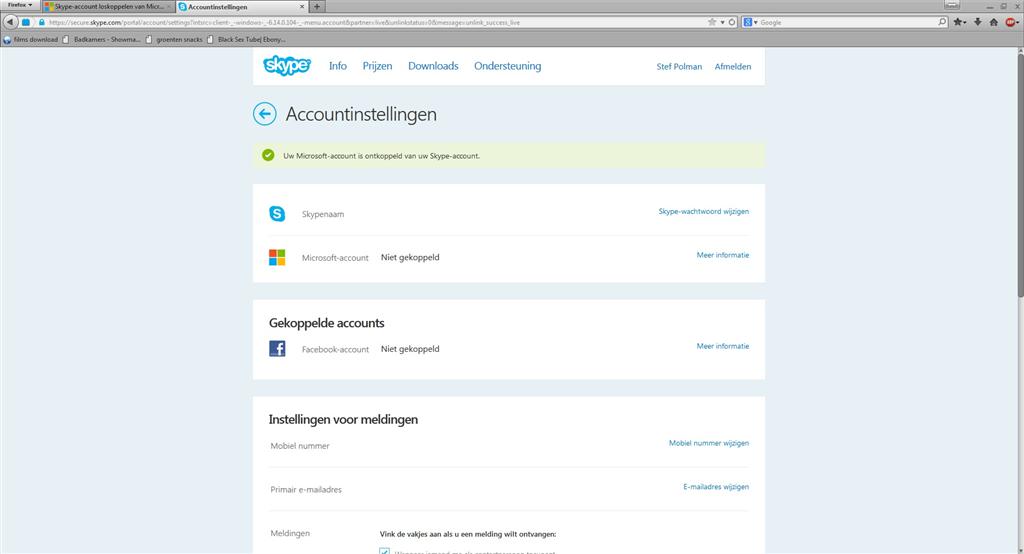Click 'Meer informatie' for Facebook-account
The height and width of the screenshot is (554, 1024).
(x=723, y=346)
